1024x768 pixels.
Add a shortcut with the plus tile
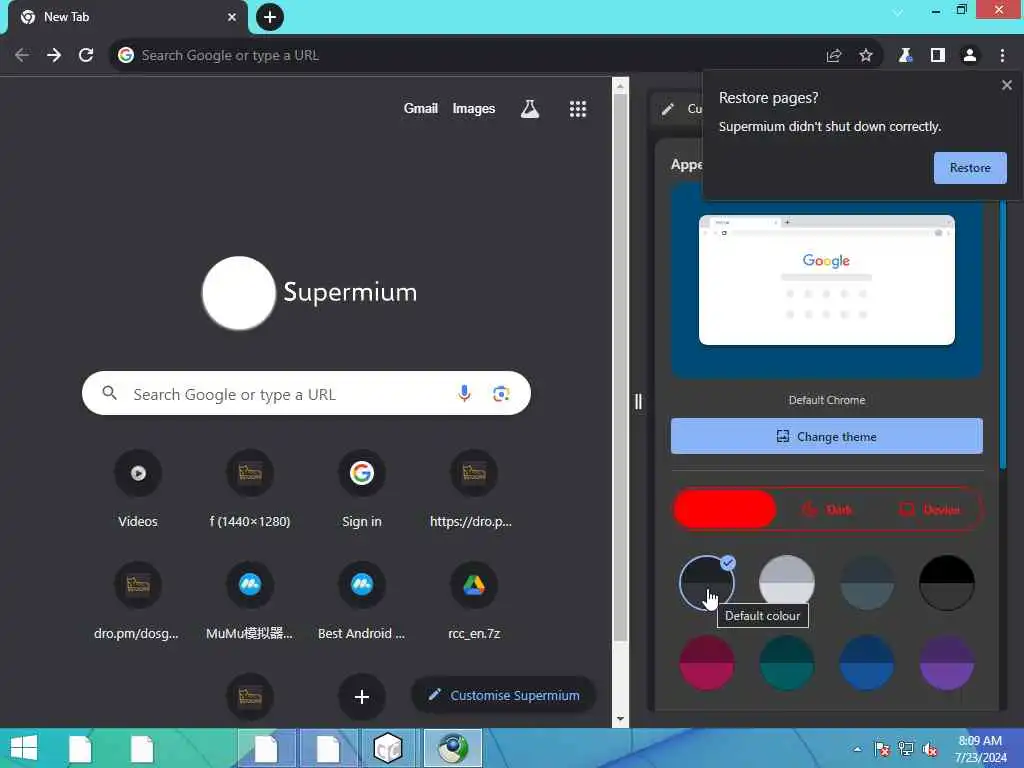coord(362,697)
